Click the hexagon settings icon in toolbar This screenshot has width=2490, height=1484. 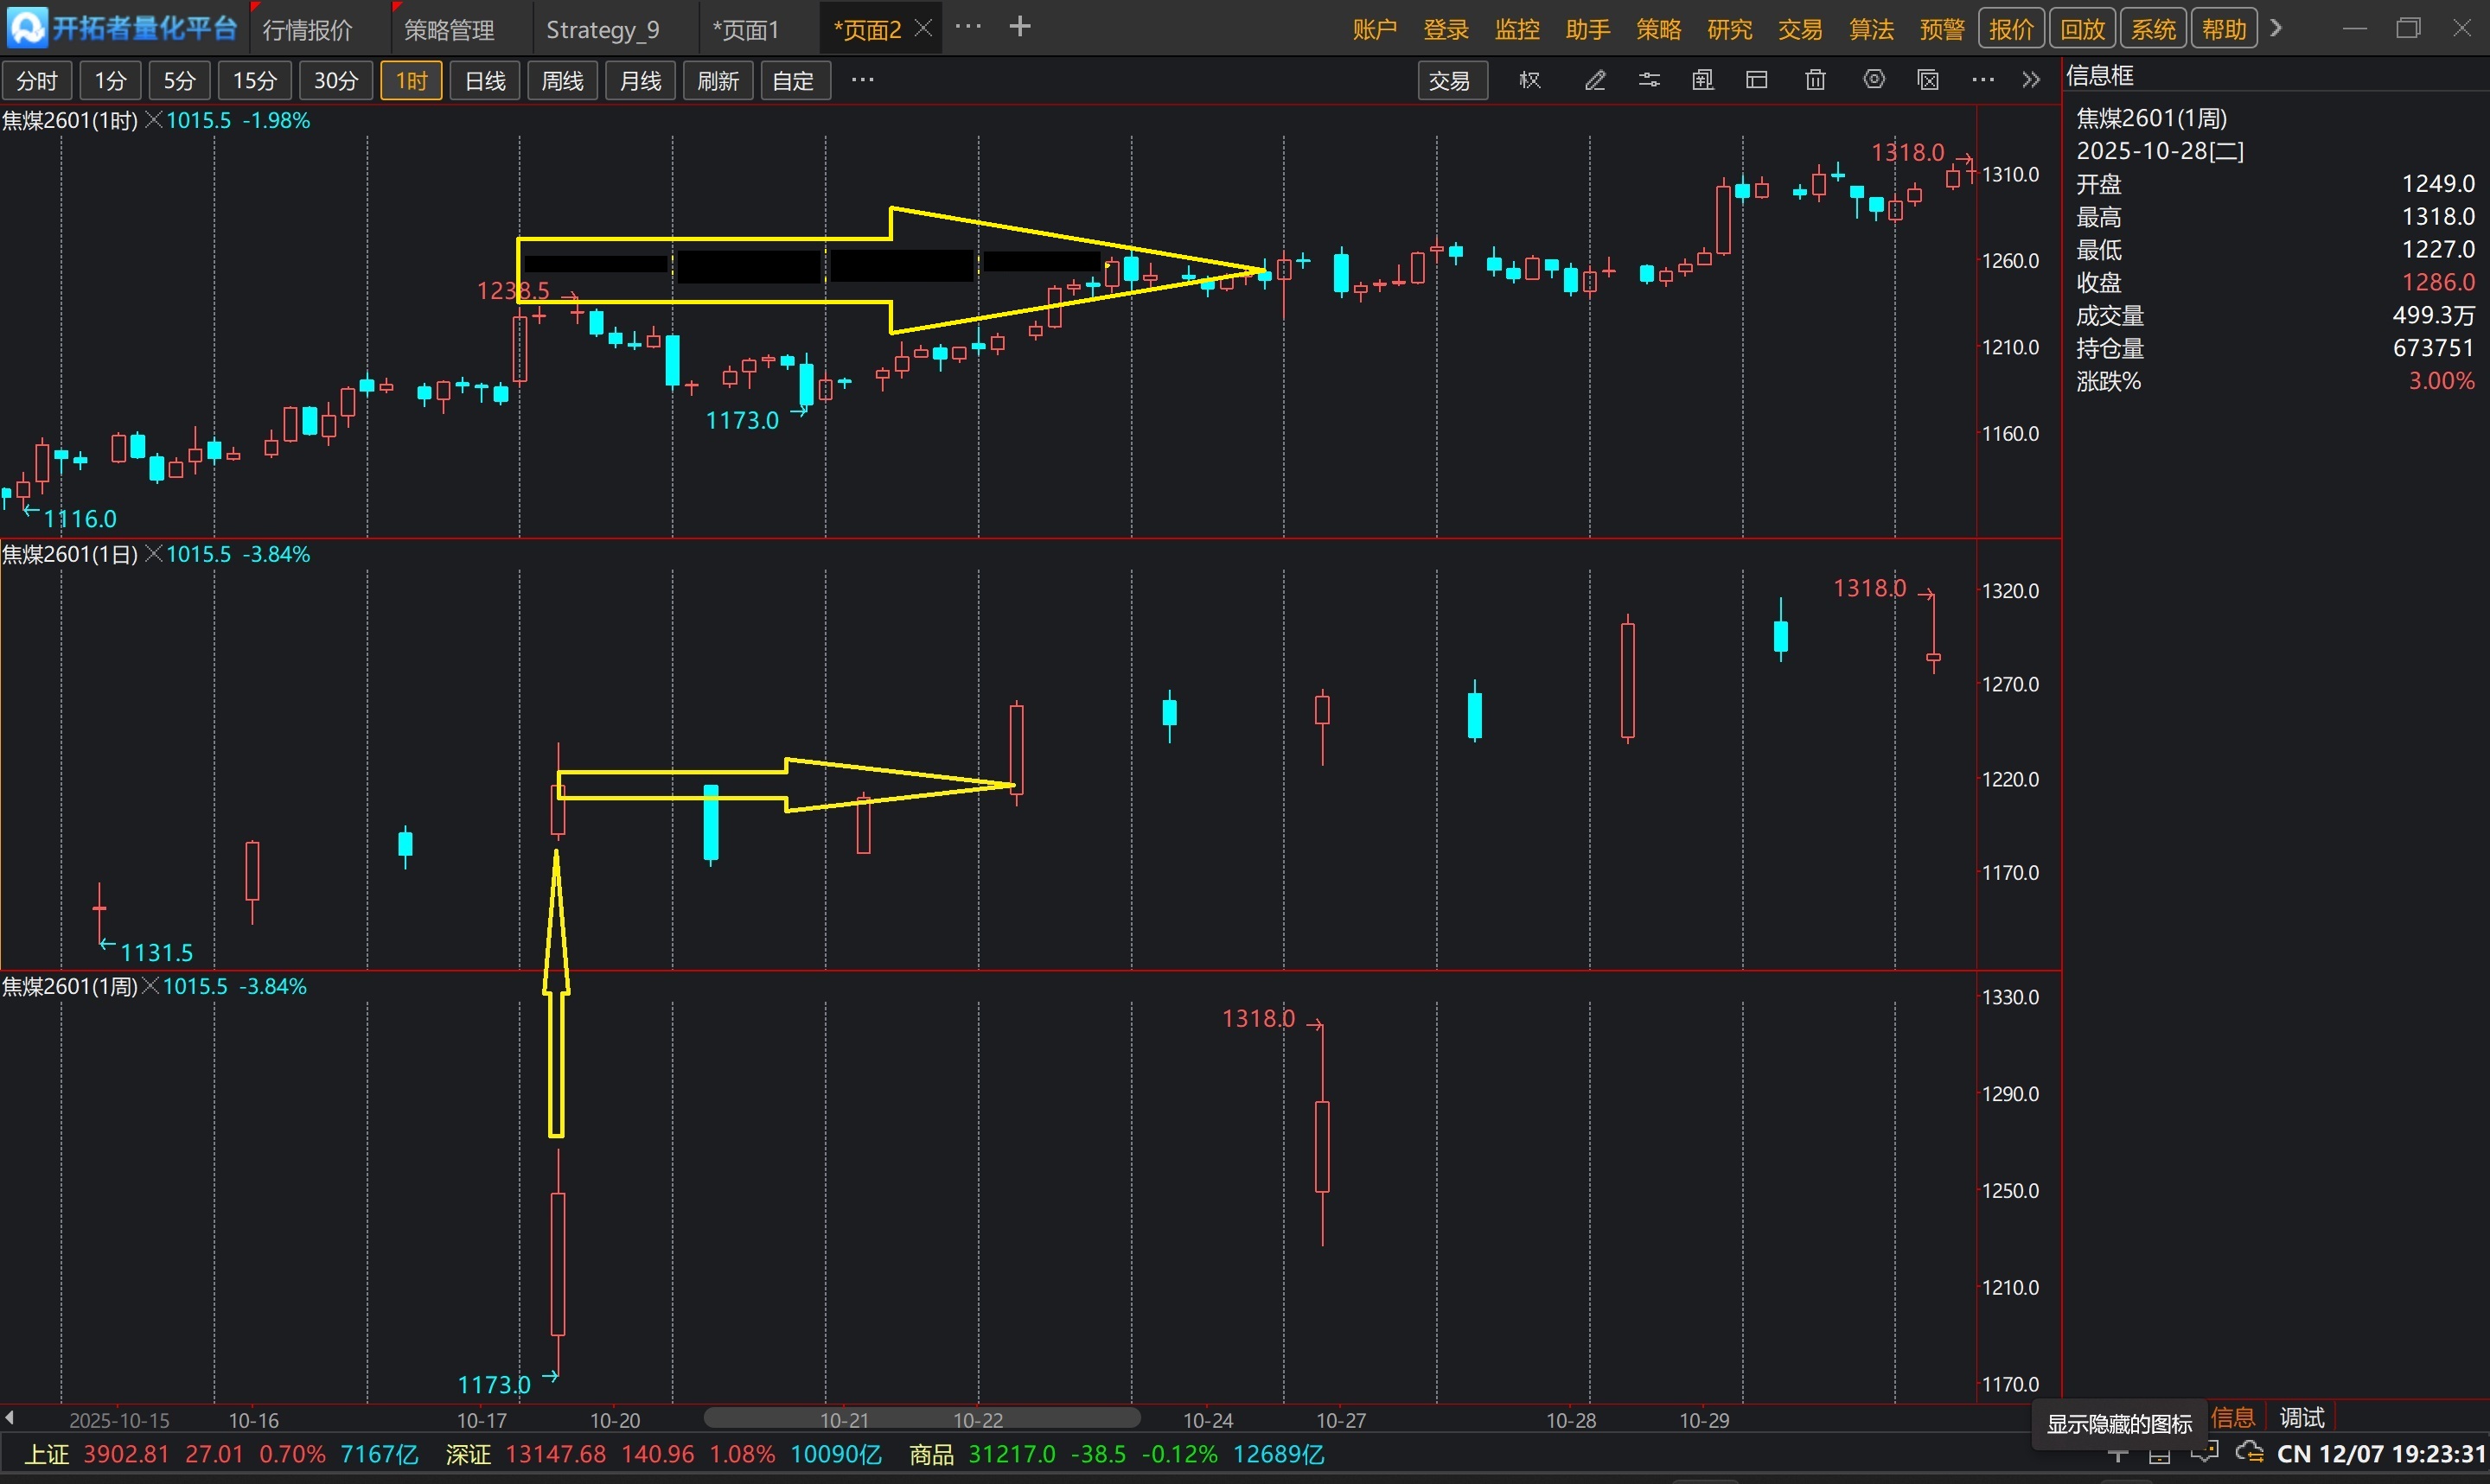point(1874,80)
